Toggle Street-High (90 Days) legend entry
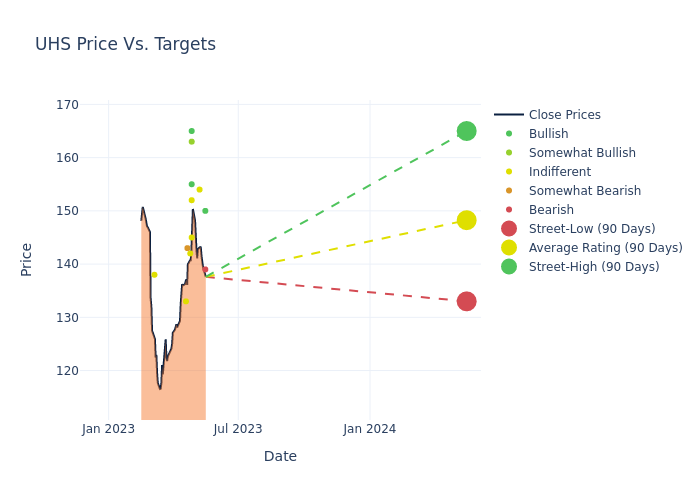Viewport: 700px width, 500px height. (594, 267)
